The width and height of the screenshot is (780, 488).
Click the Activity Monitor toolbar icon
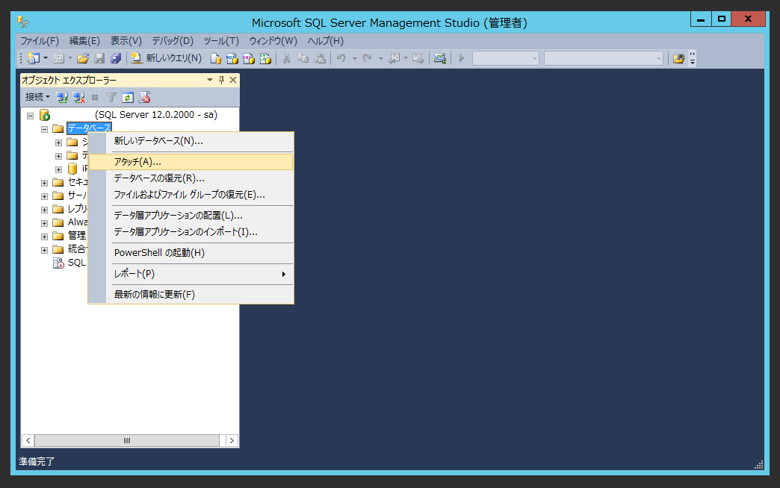(x=440, y=59)
